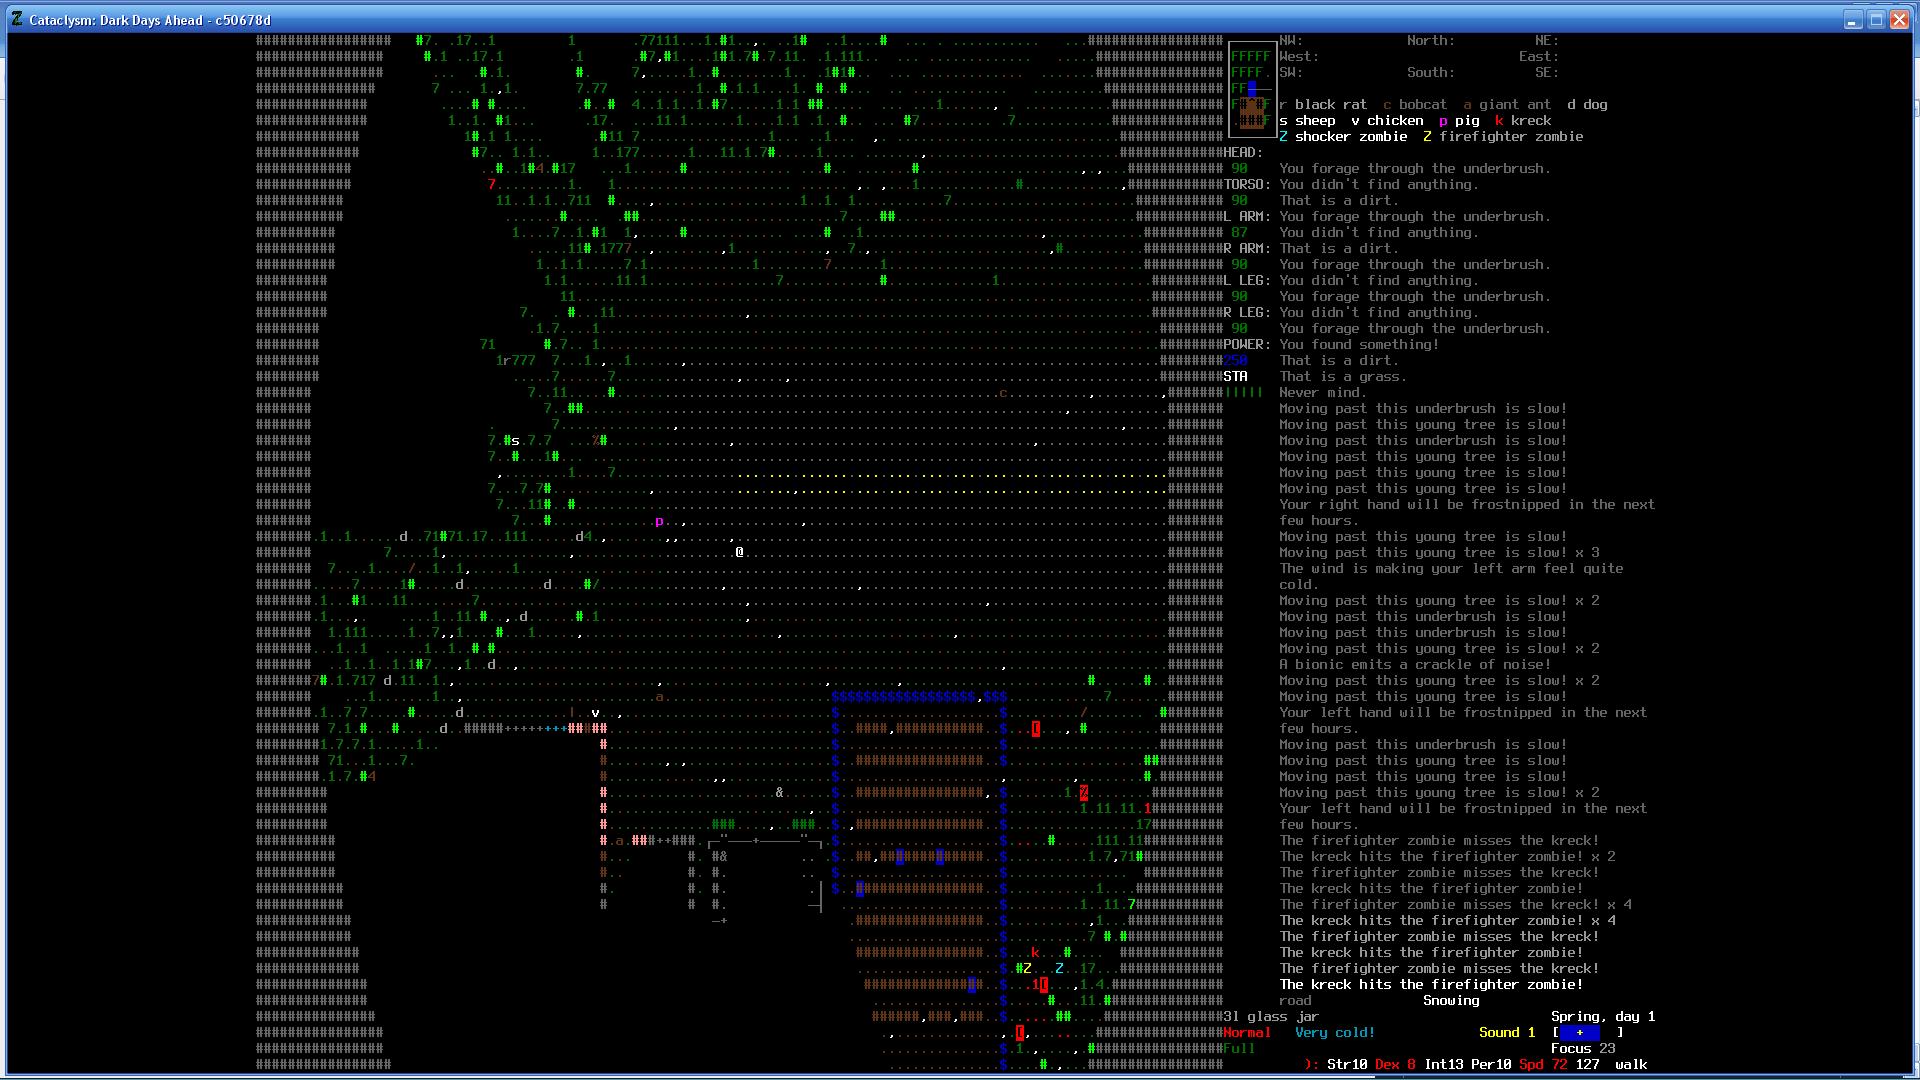Click the magenta p pig on map
1920x1080 pixels.
659,521
